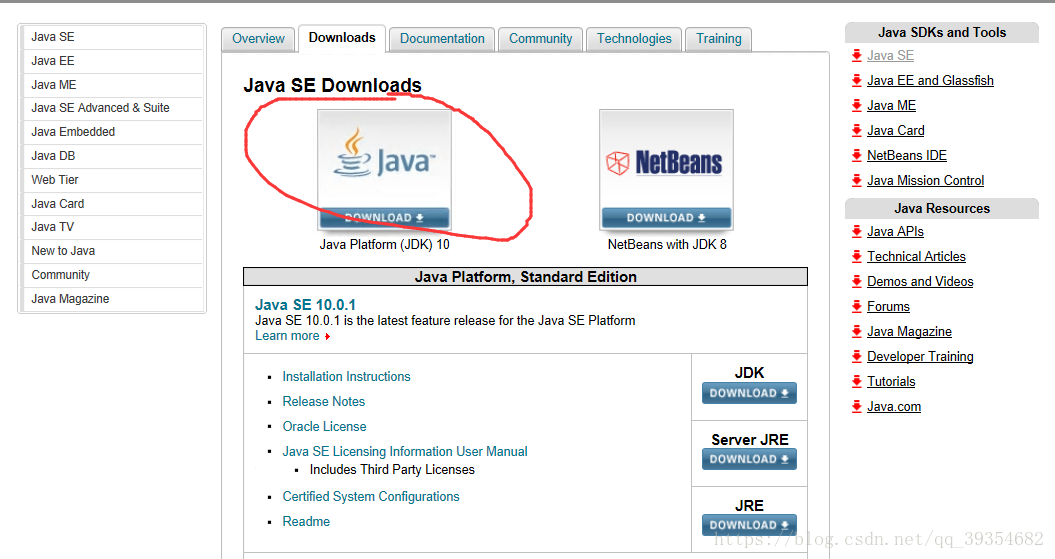Open Java SE link under SDKs and Tools
The height and width of the screenshot is (559, 1055).
click(890, 56)
